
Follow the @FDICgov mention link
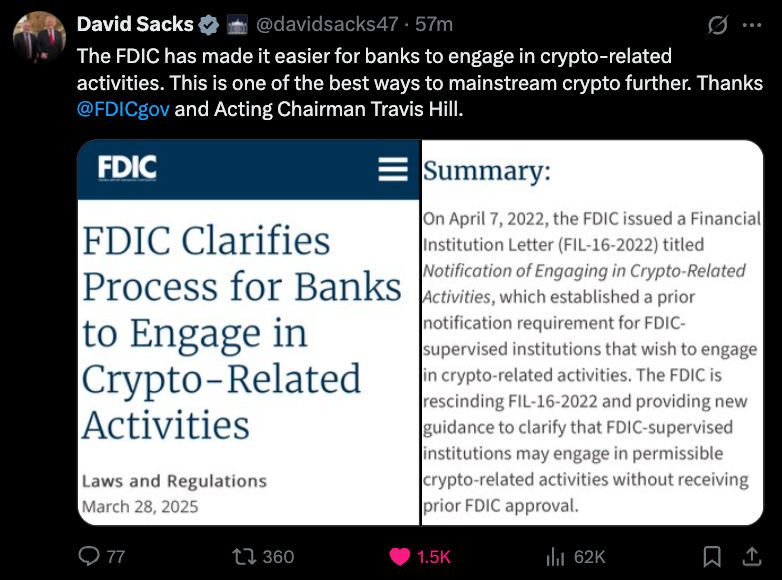(124, 108)
